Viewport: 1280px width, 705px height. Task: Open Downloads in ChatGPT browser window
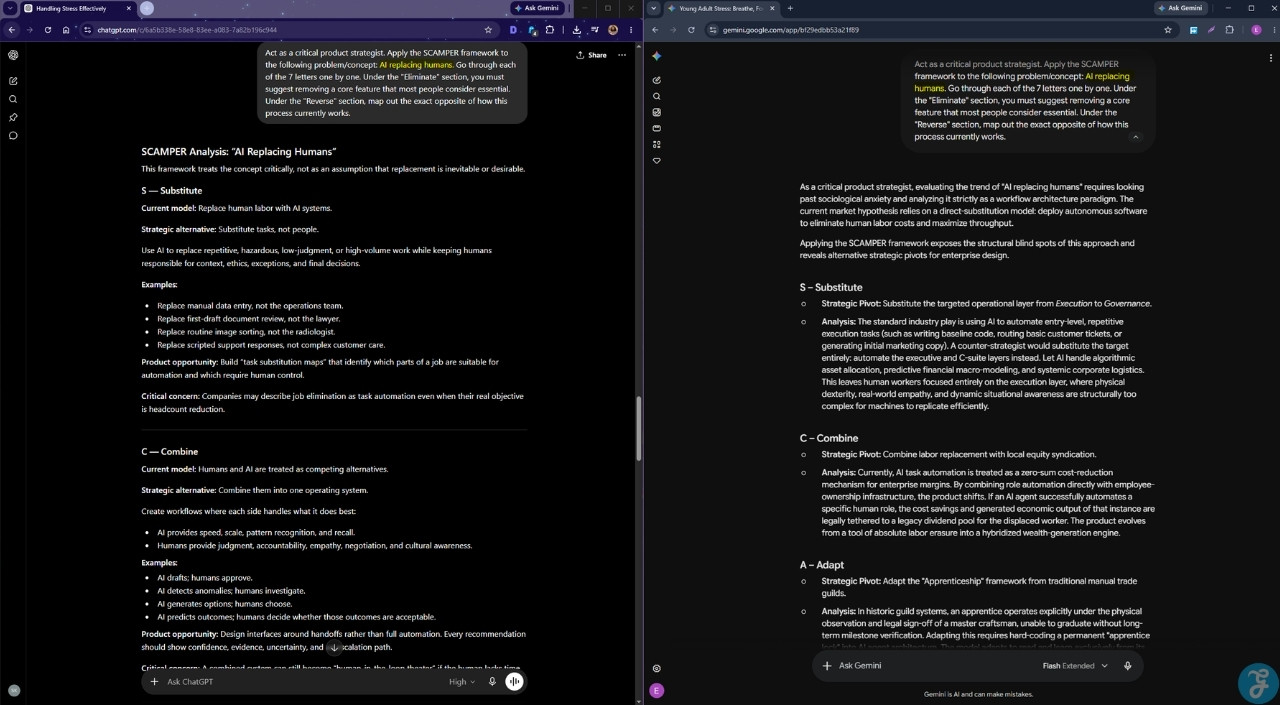coord(577,30)
